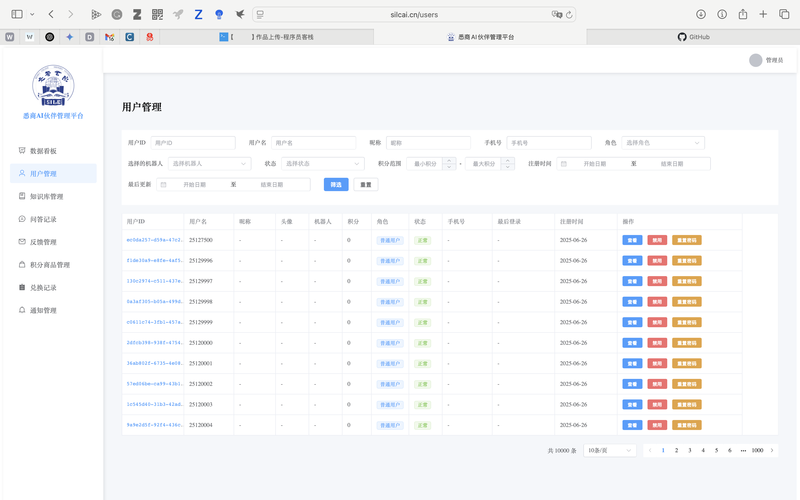Click 禁用 for user 25129996
Screen dimensions: 800x500
(657, 261)
